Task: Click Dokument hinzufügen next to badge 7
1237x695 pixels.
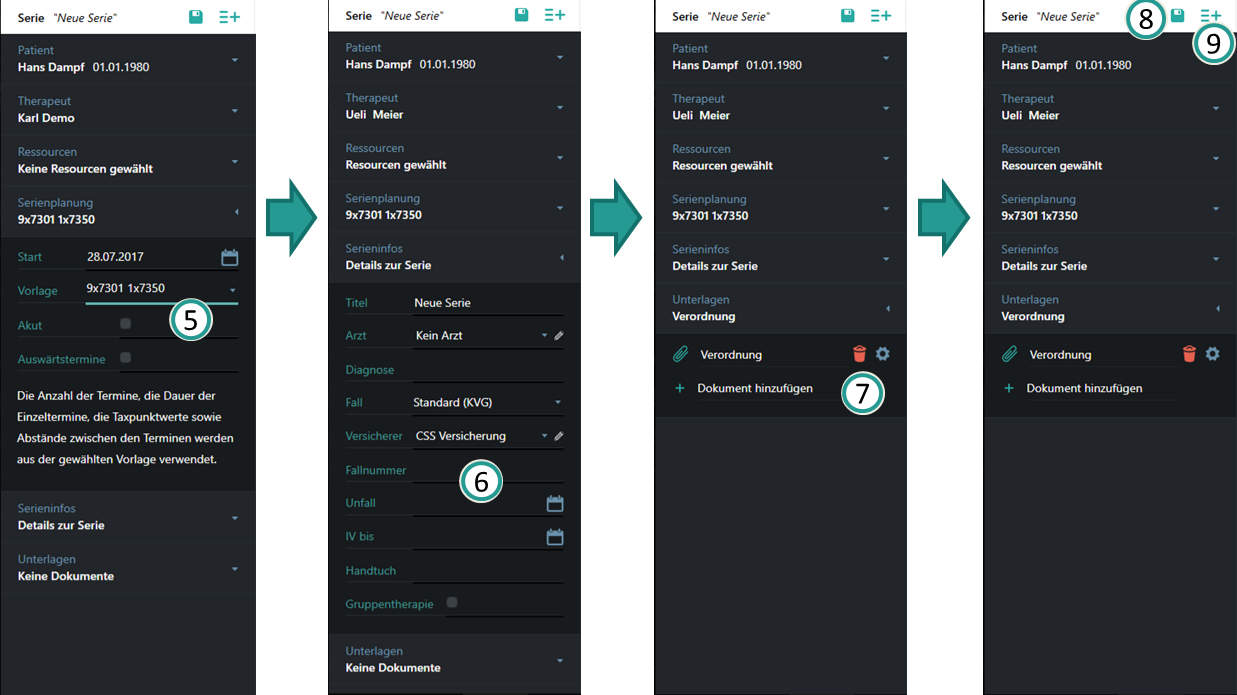Action: pos(754,388)
